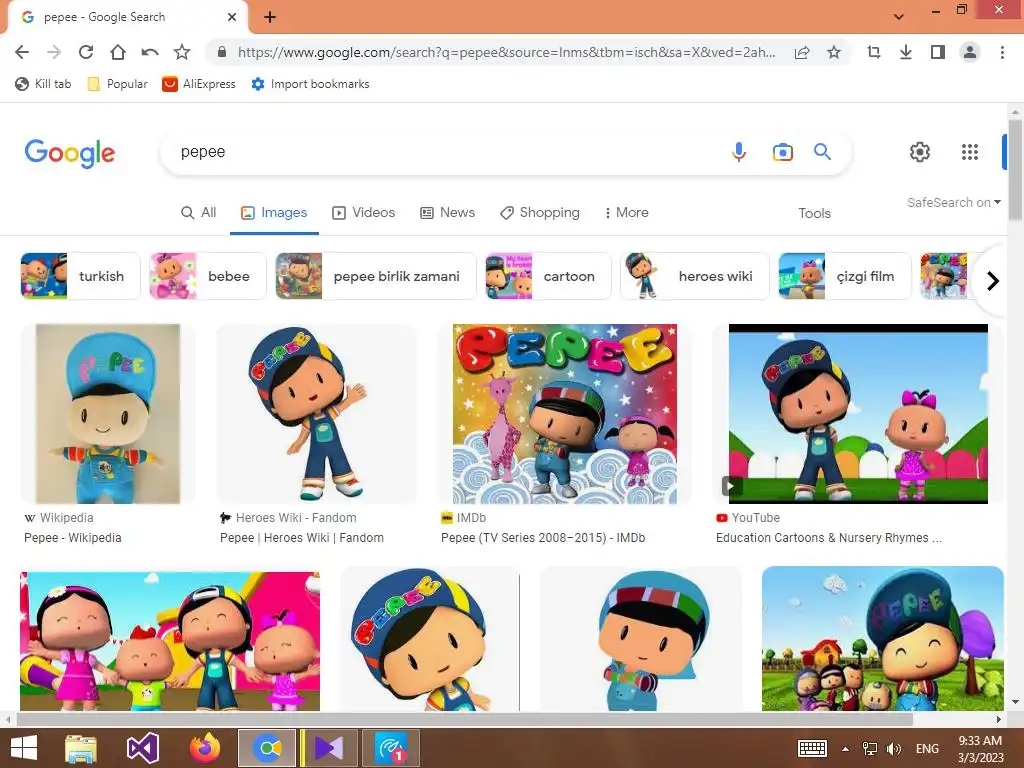Open the touch keyboard from the tray
The image size is (1024, 768).
coord(812,748)
